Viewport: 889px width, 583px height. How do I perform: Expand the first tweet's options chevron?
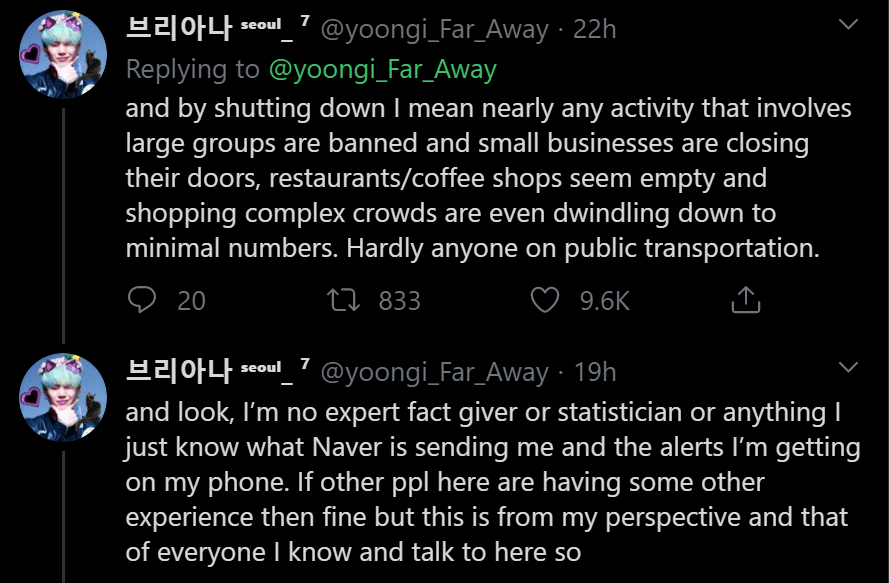click(x=848, y=24)
